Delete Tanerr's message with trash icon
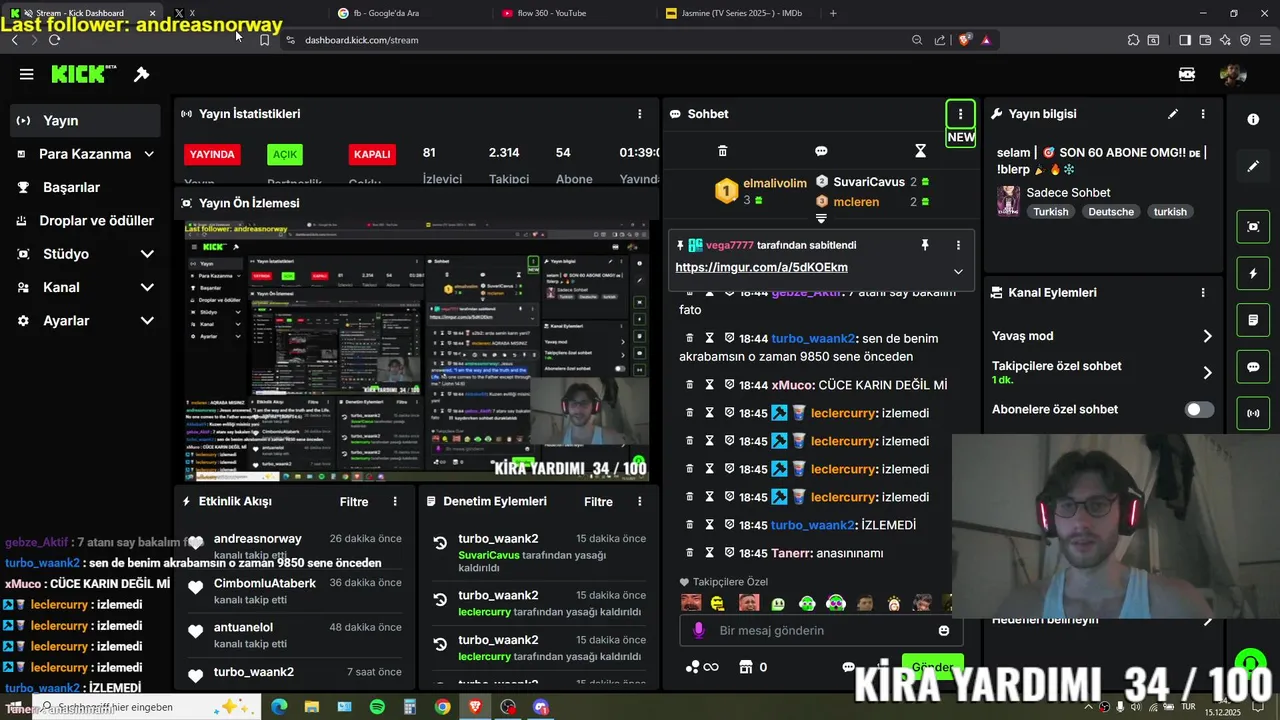The height and width of the screenshot is (720, 1280). click(689, 553)
